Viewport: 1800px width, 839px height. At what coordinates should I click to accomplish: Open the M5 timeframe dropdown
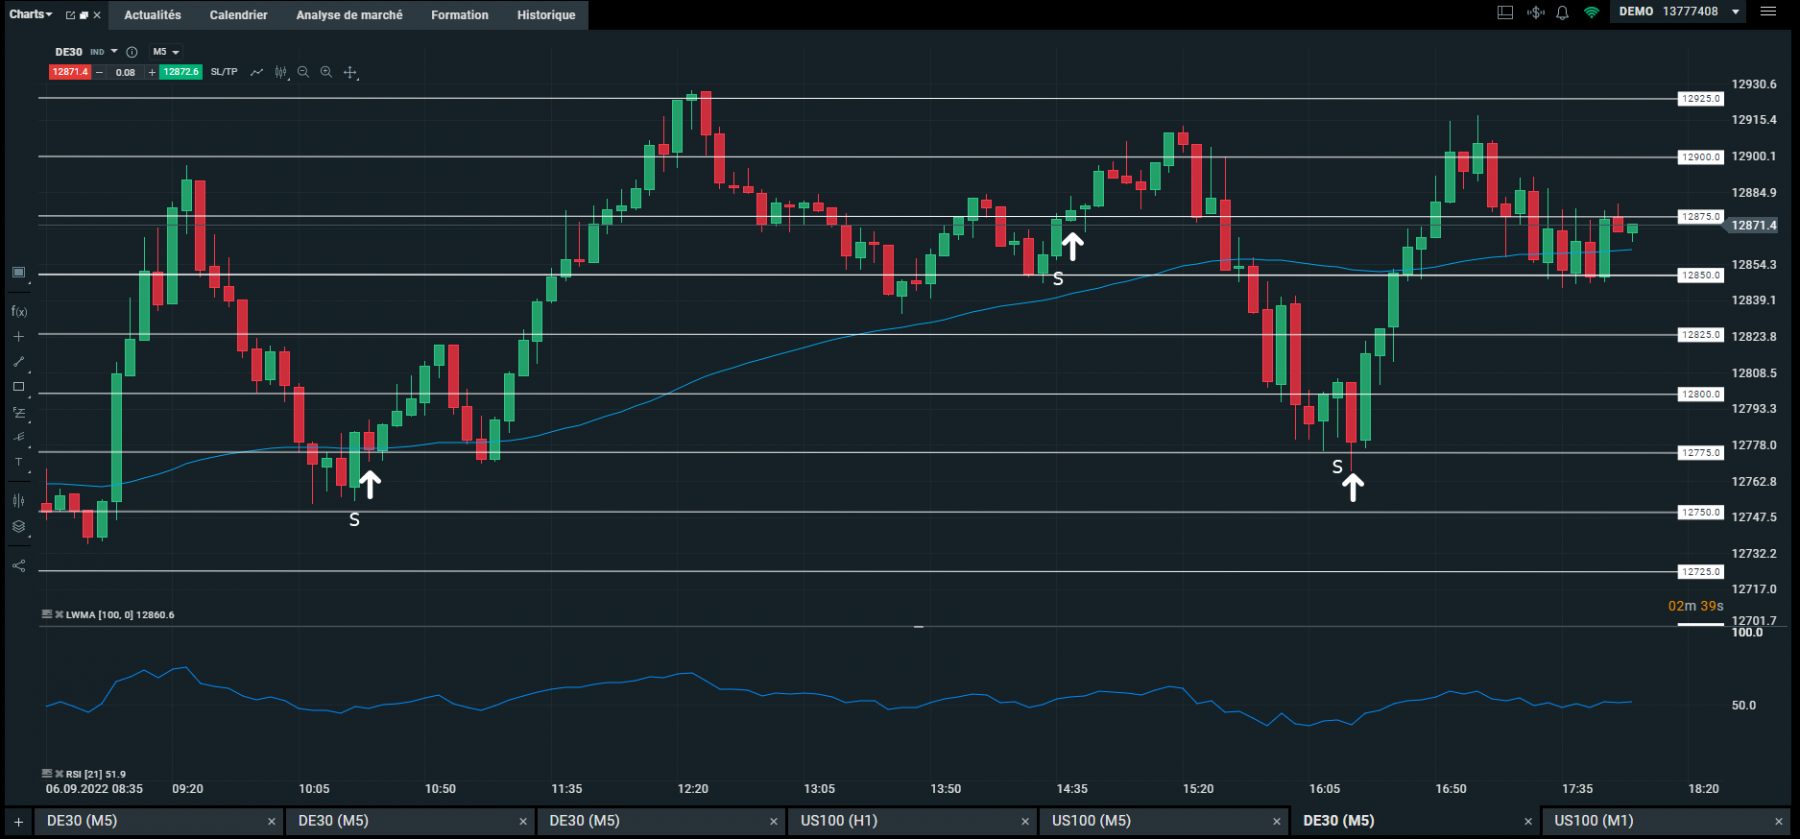pyautogui.click(x=166, y=52)
